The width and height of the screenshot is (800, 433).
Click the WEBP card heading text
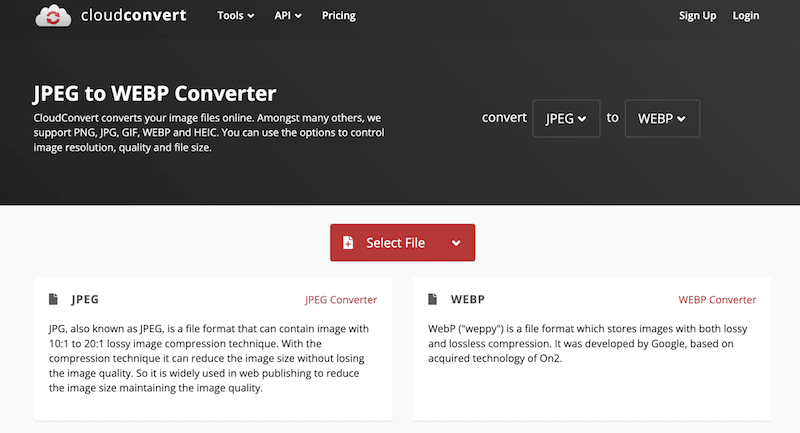(x=468, y=299)
